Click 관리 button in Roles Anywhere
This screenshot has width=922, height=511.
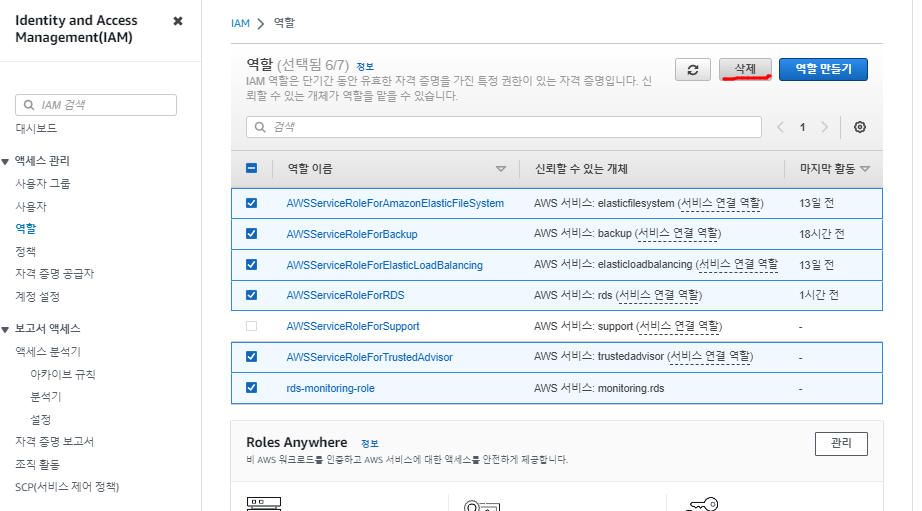click(841, 443)
